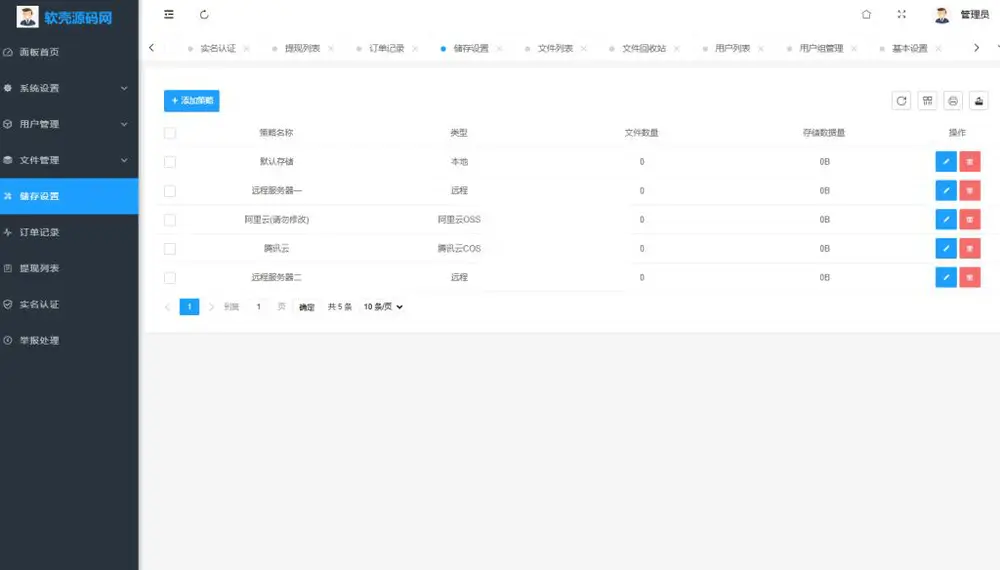This screenshot has height=570, width=1000.
Task: Check the 阿里云 row checkbox
Action: point(170,220)
